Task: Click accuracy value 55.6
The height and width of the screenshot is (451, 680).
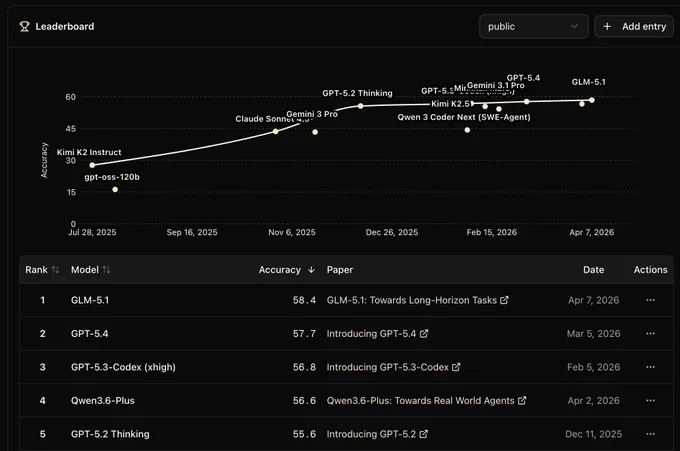Action: pyautogui.click(x=304, y=434)
